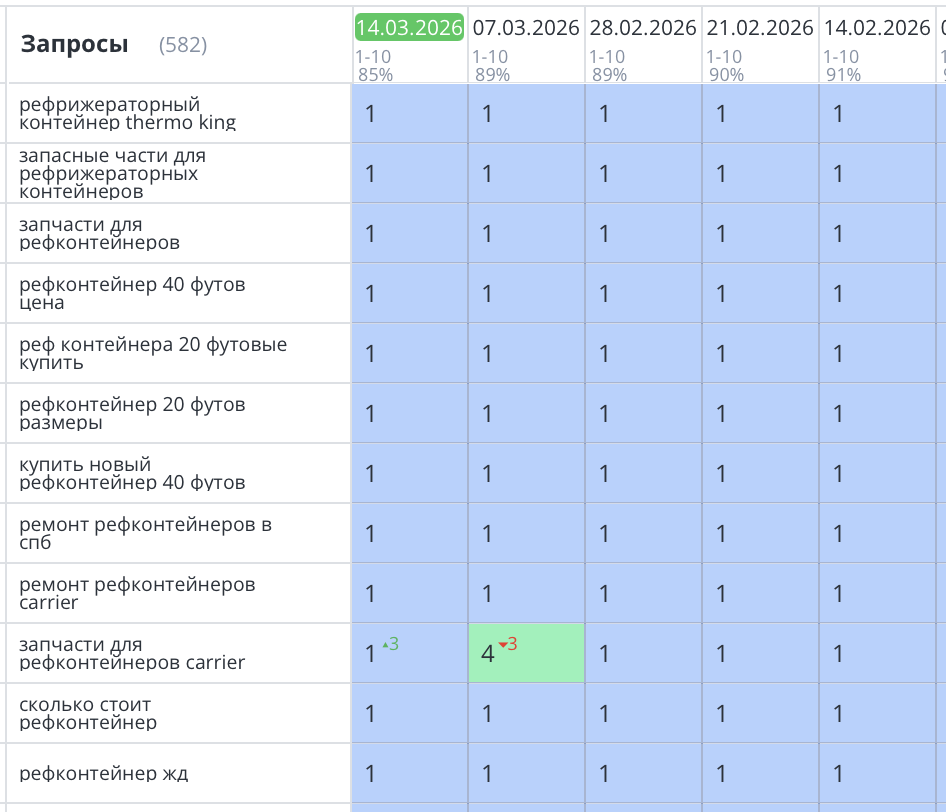Select the 07.03.2026 date column header
Viewport: 946px width, 812px height.
point(525,28)
